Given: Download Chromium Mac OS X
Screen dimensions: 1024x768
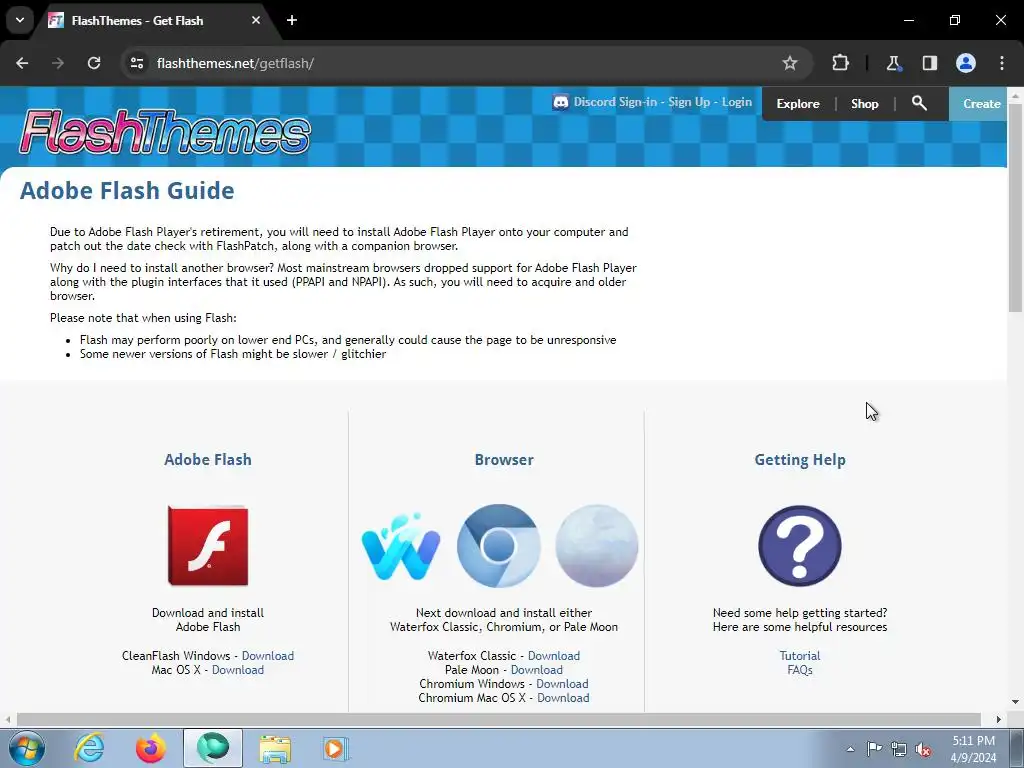Looking at the screenshot, I should [x=563, y=698].
